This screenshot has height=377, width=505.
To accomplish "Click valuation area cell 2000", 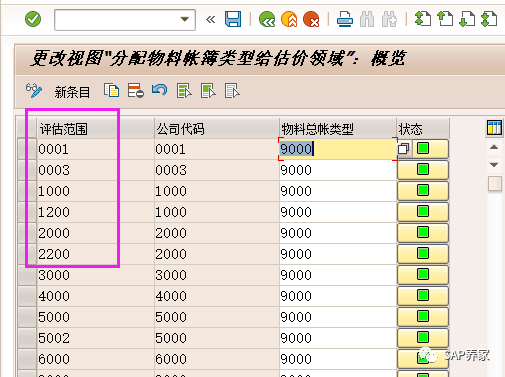I will pyautogui.click(x=95, y=233).
